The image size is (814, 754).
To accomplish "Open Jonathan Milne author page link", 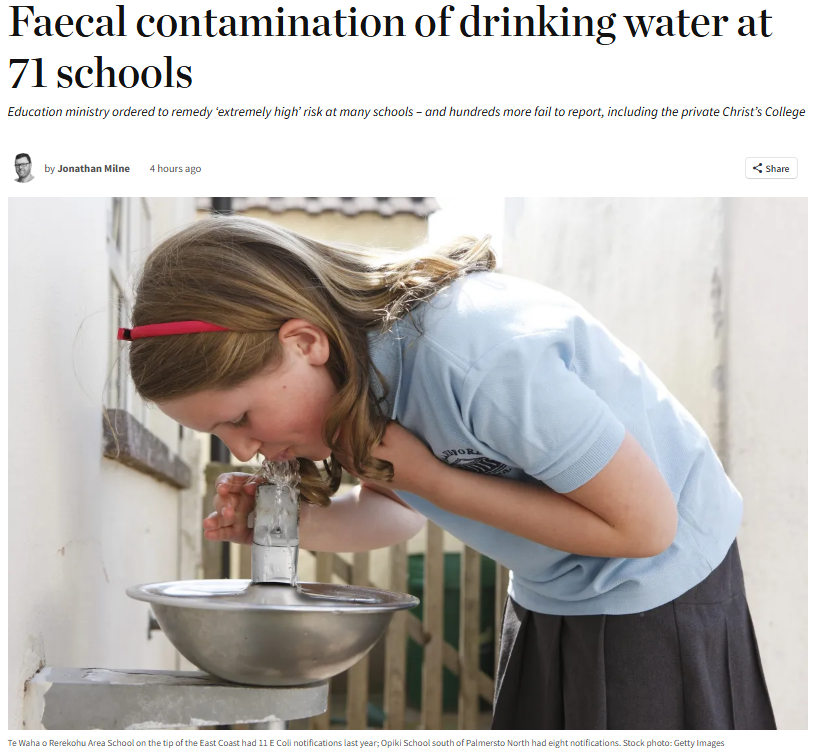I will tap(93, 168).
